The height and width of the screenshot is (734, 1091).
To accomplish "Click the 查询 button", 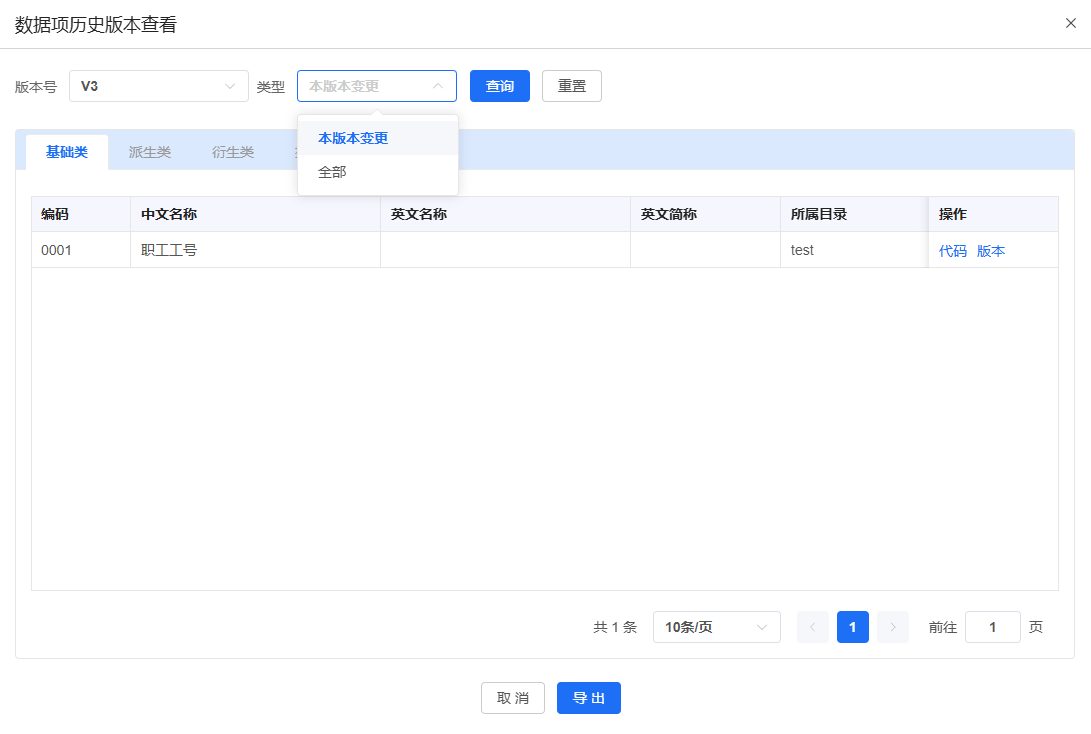I will 500,86.
